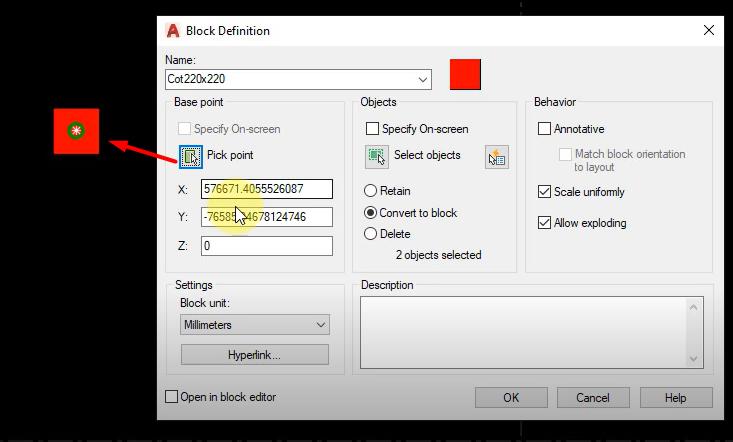The width and height of the screenshot is (733, 442).
Task: Expand the block Name dropdown
Action: pos(423,79)
